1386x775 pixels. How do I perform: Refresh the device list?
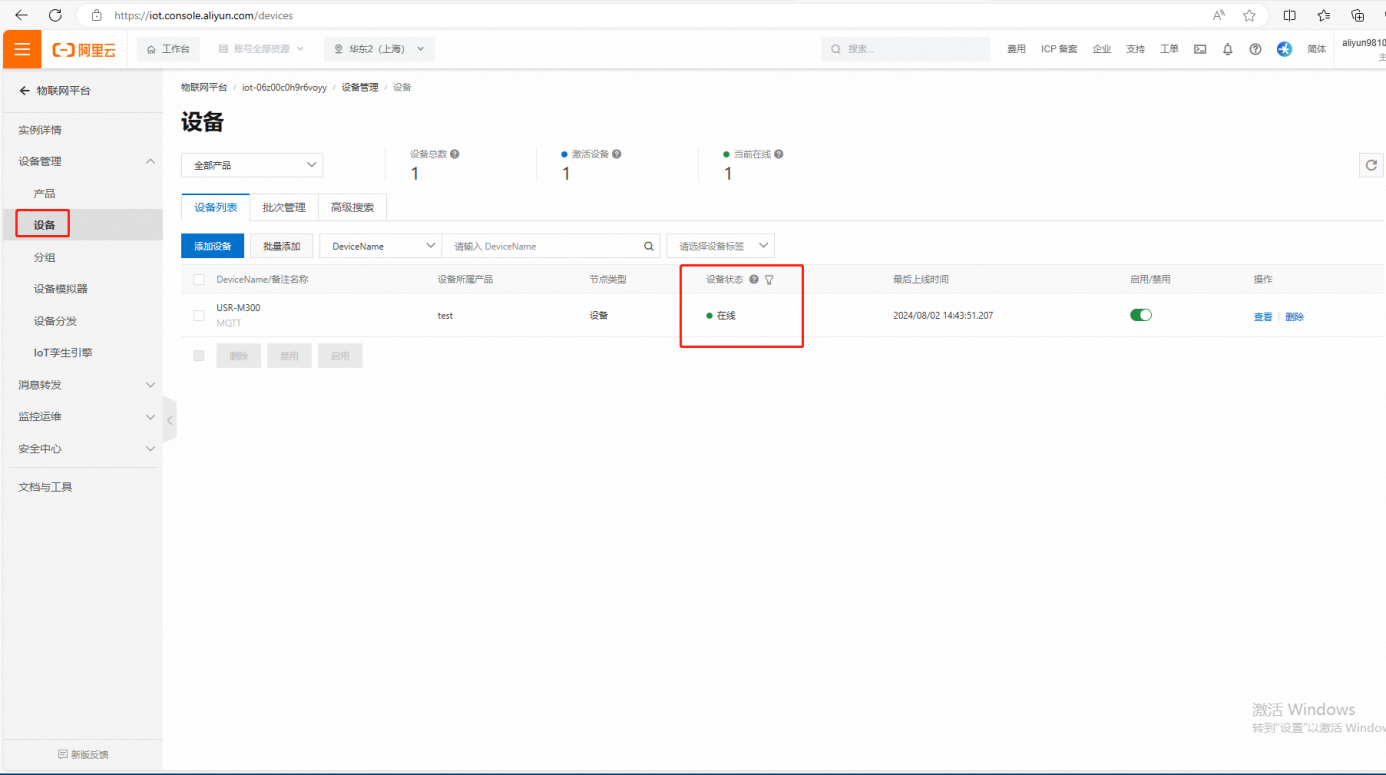[1371, 165]
